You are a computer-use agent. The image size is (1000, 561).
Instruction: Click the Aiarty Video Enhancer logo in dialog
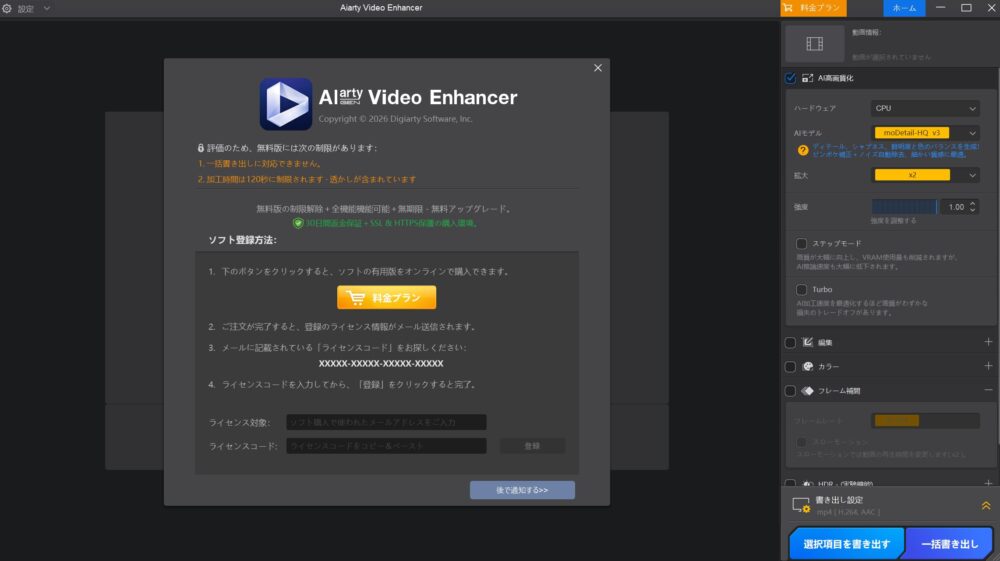coord(286,104)
